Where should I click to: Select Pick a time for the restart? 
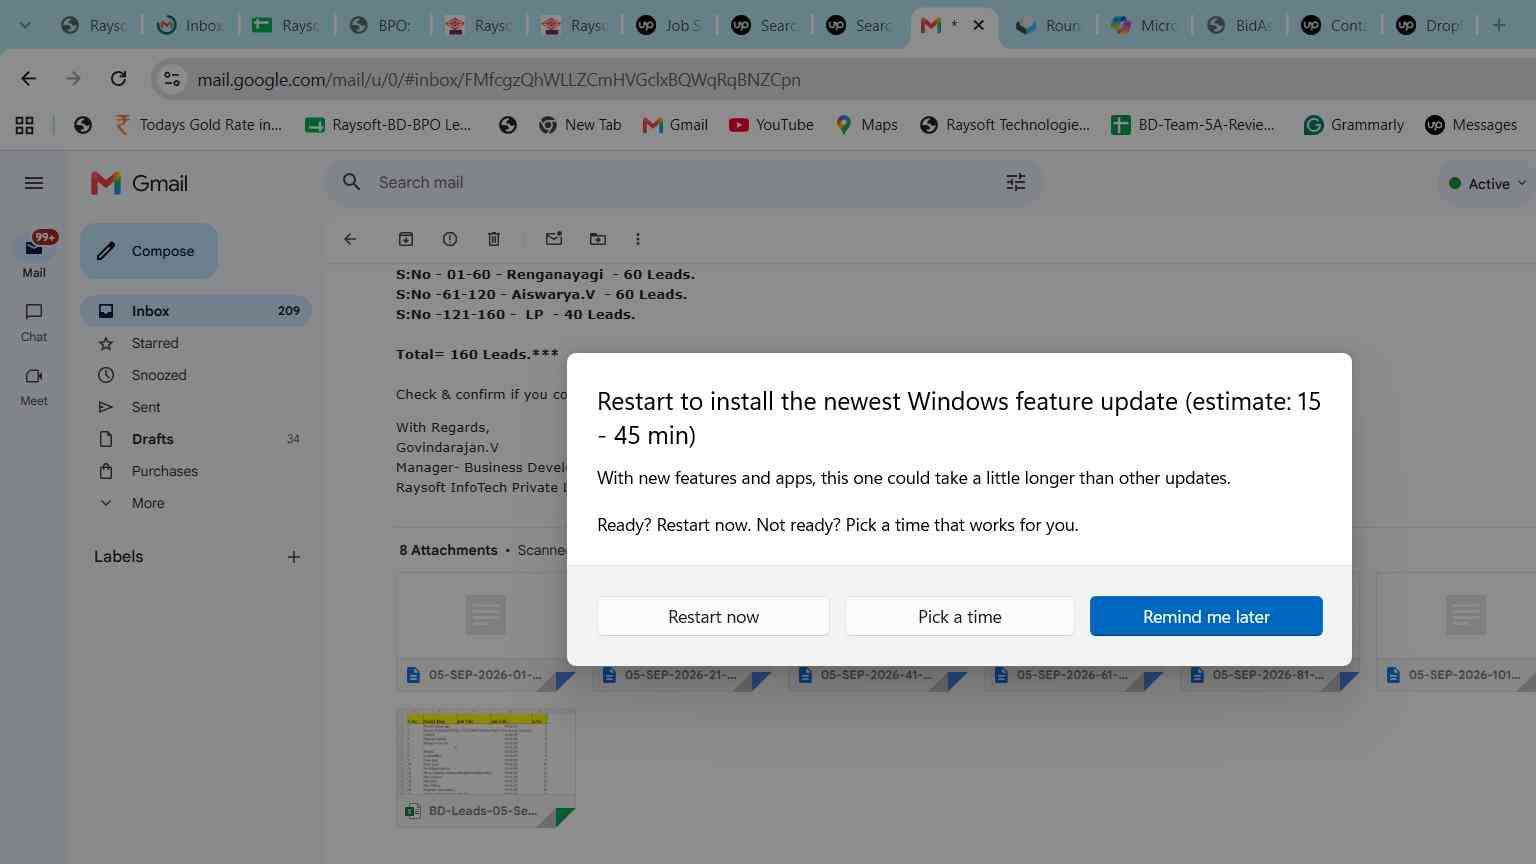pyautogui.click(x=960, y=616)
